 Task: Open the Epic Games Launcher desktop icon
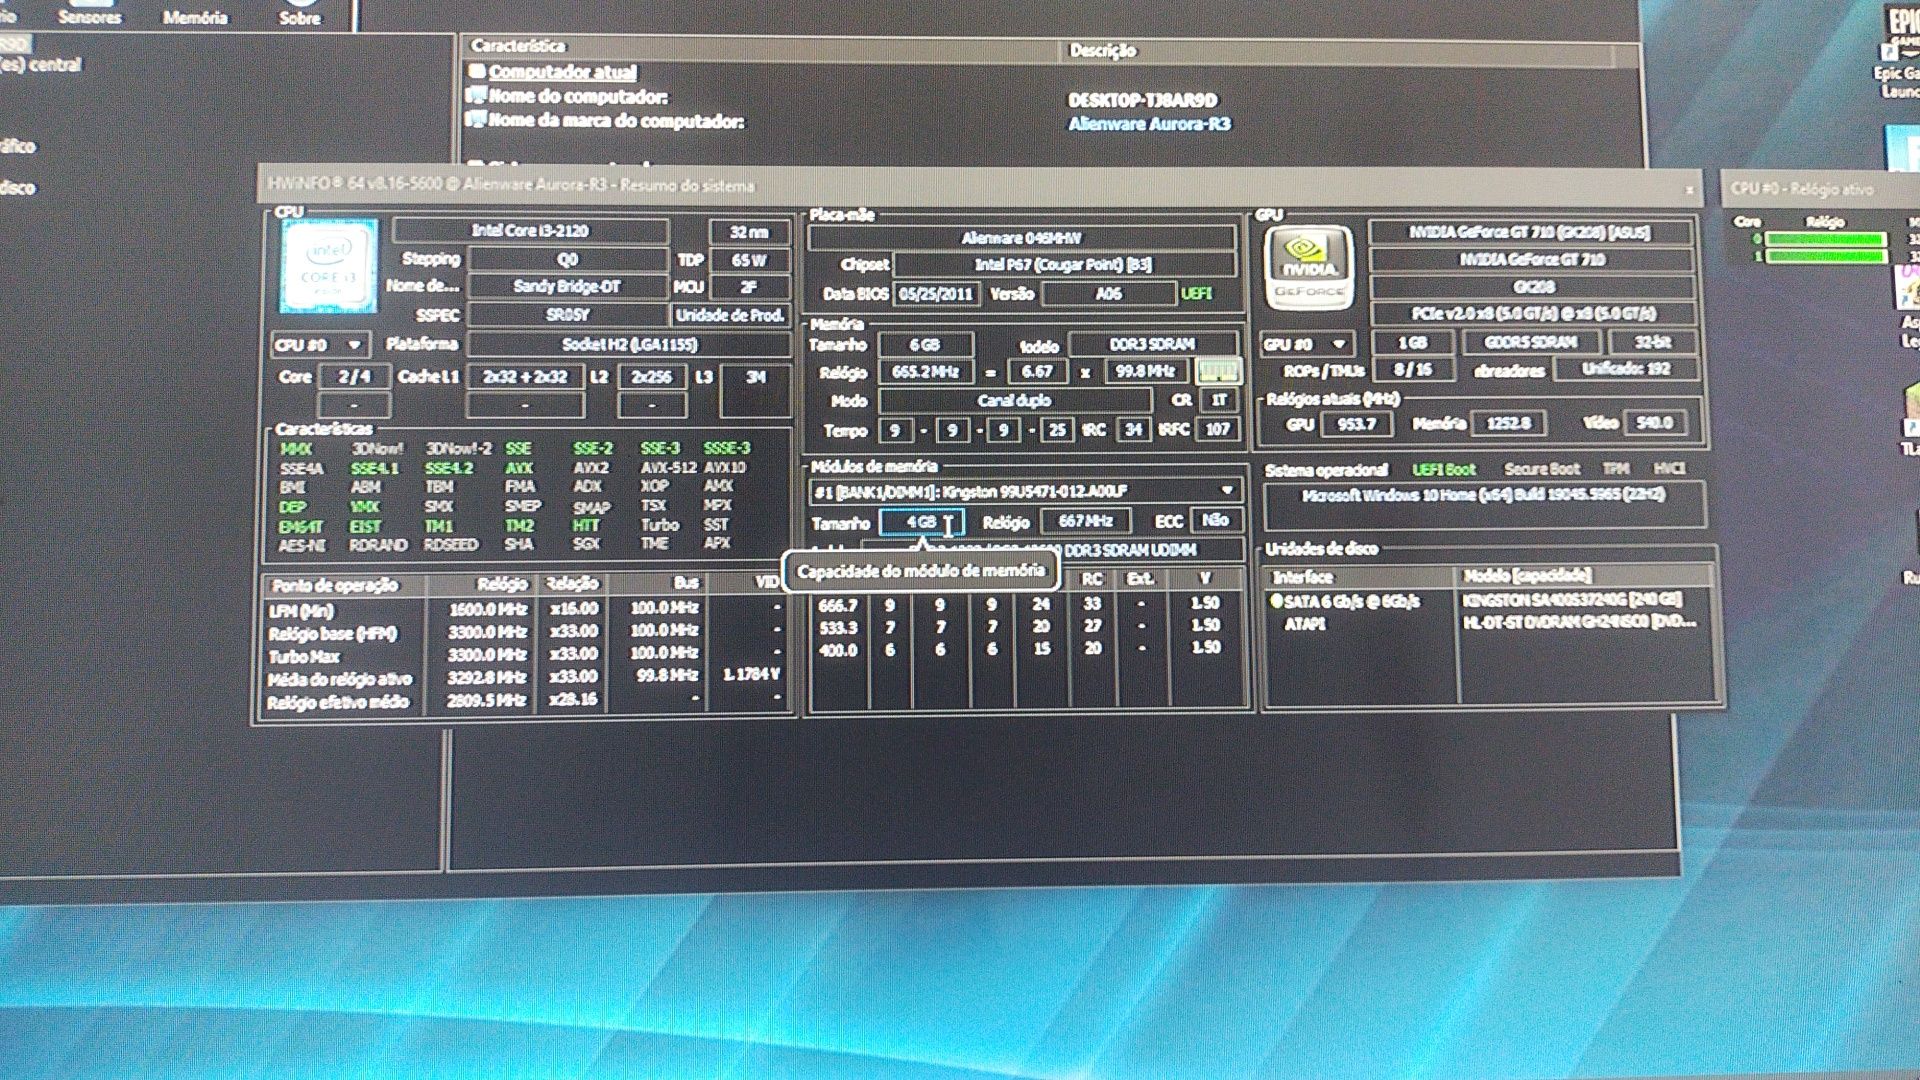(1900, 50)
